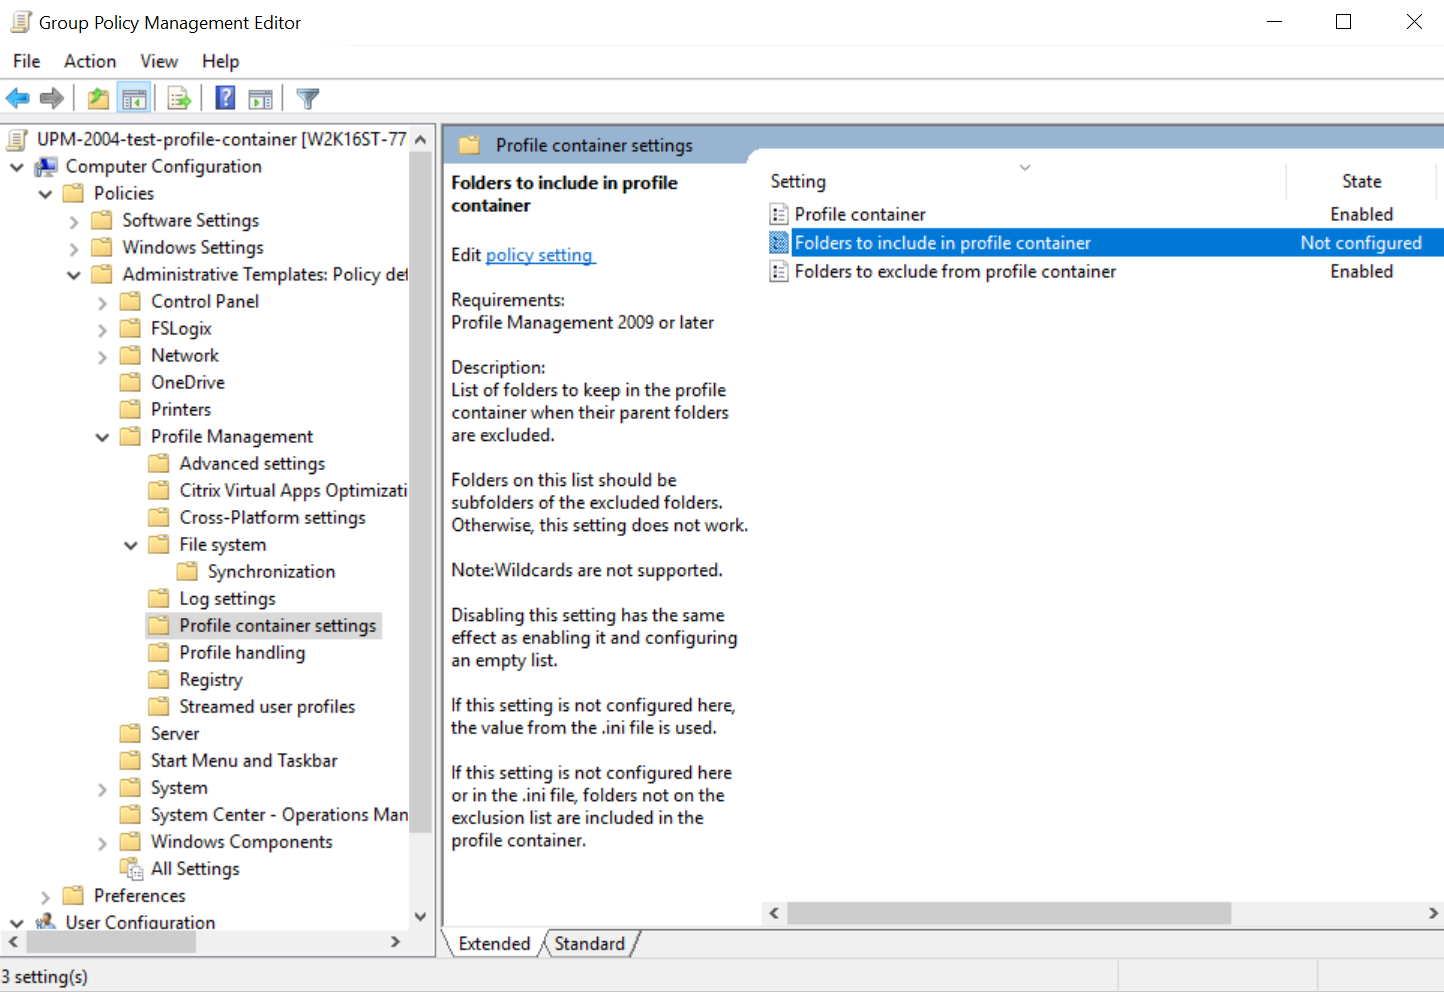Click the Printers folder icon
The height and width of the screenshot is (995, 1444).
130,409
